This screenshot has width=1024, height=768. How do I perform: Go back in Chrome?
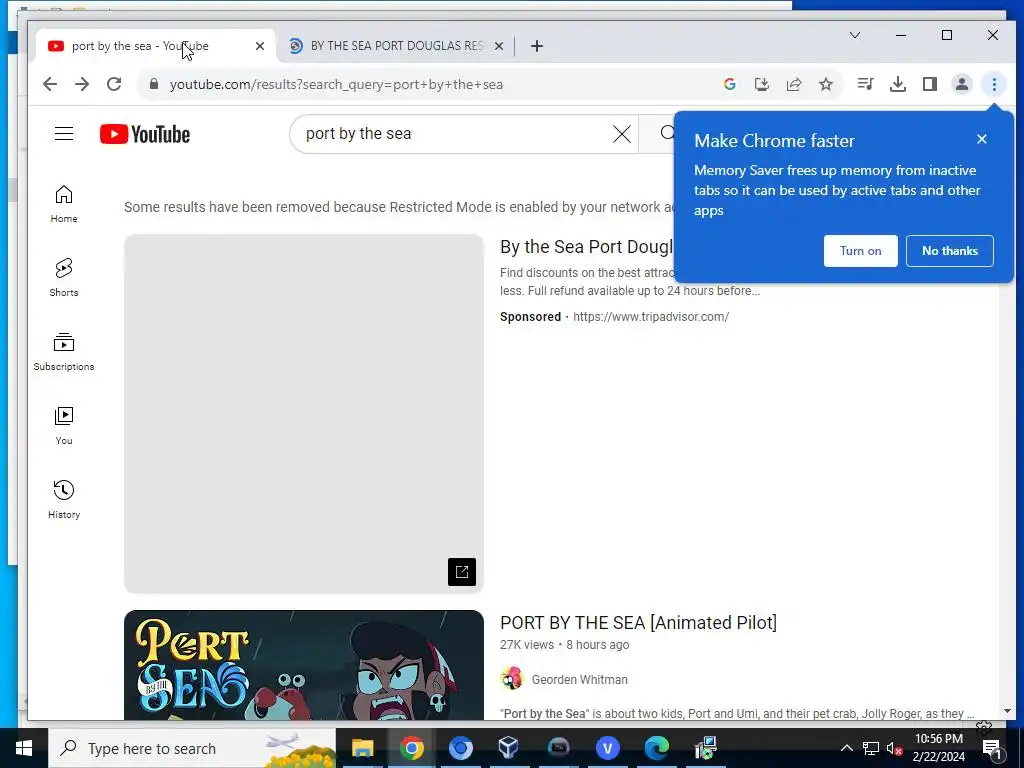pyautogui.click(x=50, y=84)
